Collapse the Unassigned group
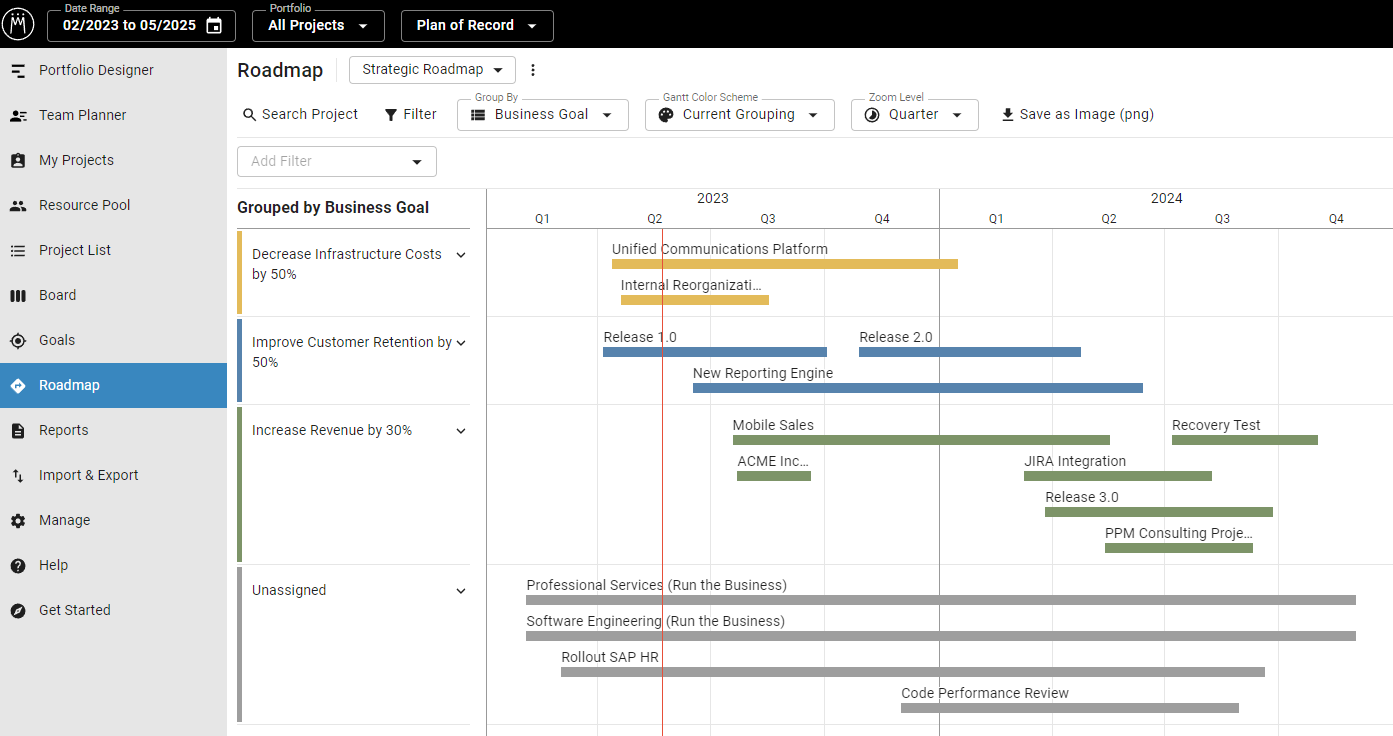 461,591
